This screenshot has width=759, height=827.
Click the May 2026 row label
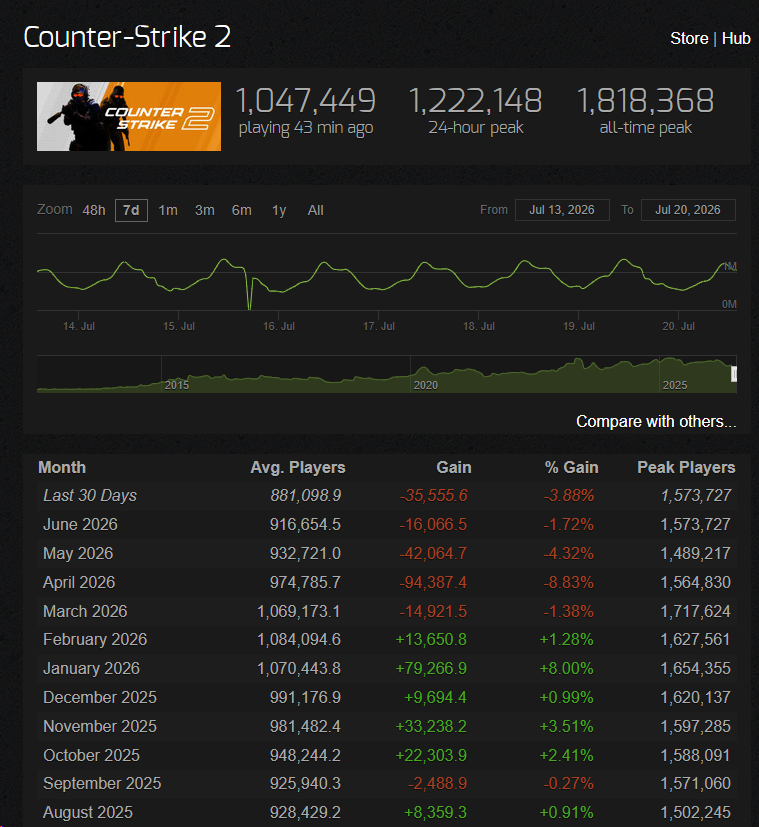coord(78,553)
